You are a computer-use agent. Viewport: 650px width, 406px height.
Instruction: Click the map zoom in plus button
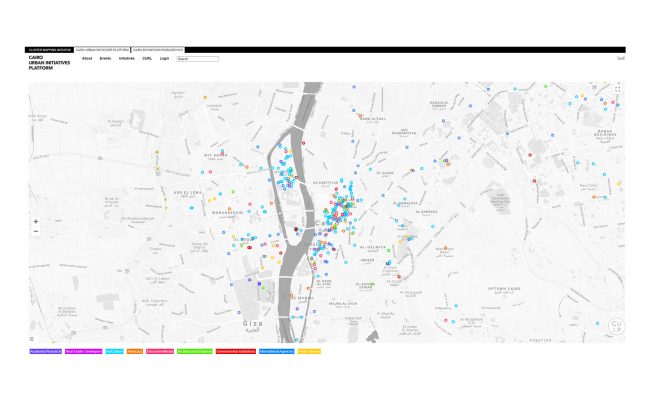tap(36, 221)
